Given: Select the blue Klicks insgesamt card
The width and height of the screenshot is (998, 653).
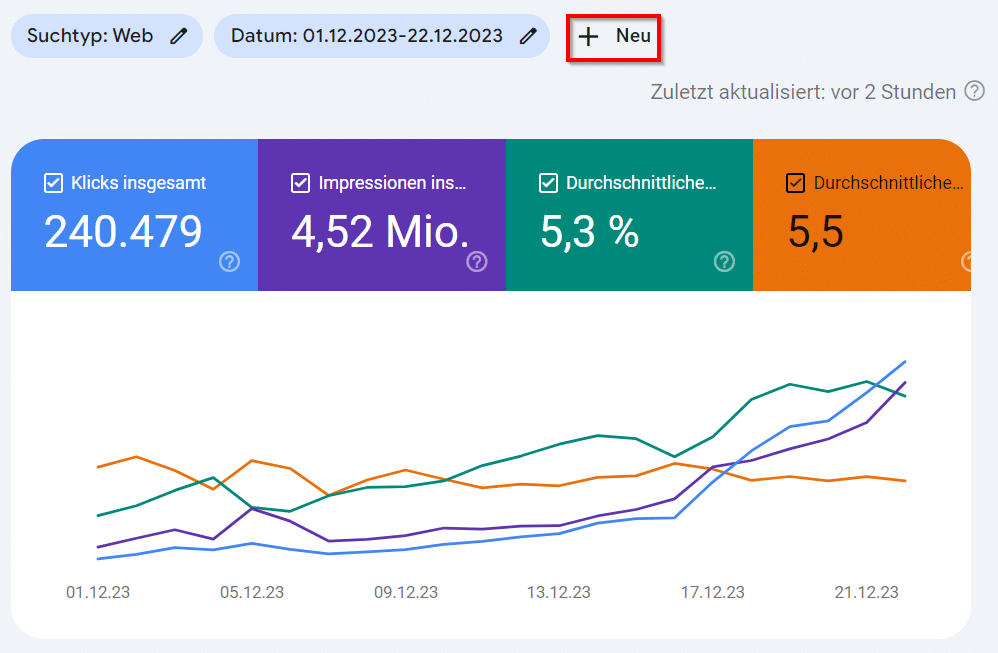Looking at the screenshot, I should point(134,215).
